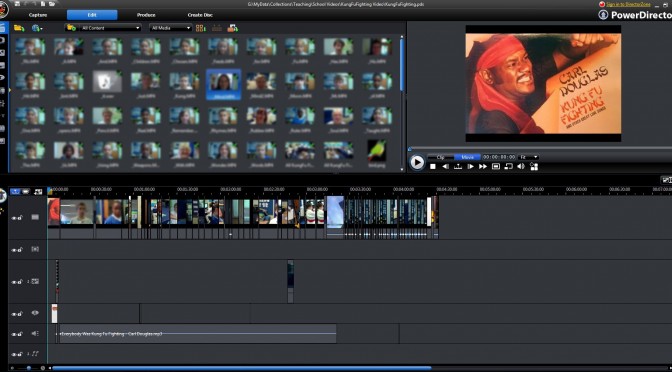Click the 00:02:00:00 mark on the timeline ruler
The image size is (672, 372).
pyautogui.click(x=231, y=189)
